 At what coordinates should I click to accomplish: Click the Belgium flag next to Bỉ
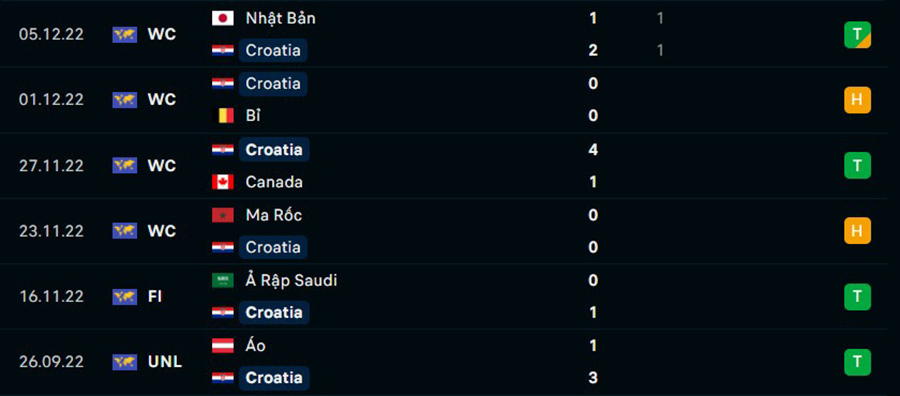point(223,116)
